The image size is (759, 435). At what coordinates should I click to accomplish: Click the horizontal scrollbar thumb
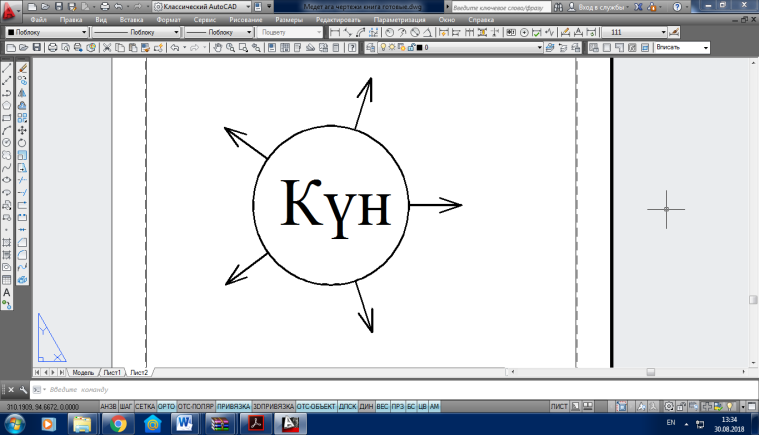(x=651, y=372)
